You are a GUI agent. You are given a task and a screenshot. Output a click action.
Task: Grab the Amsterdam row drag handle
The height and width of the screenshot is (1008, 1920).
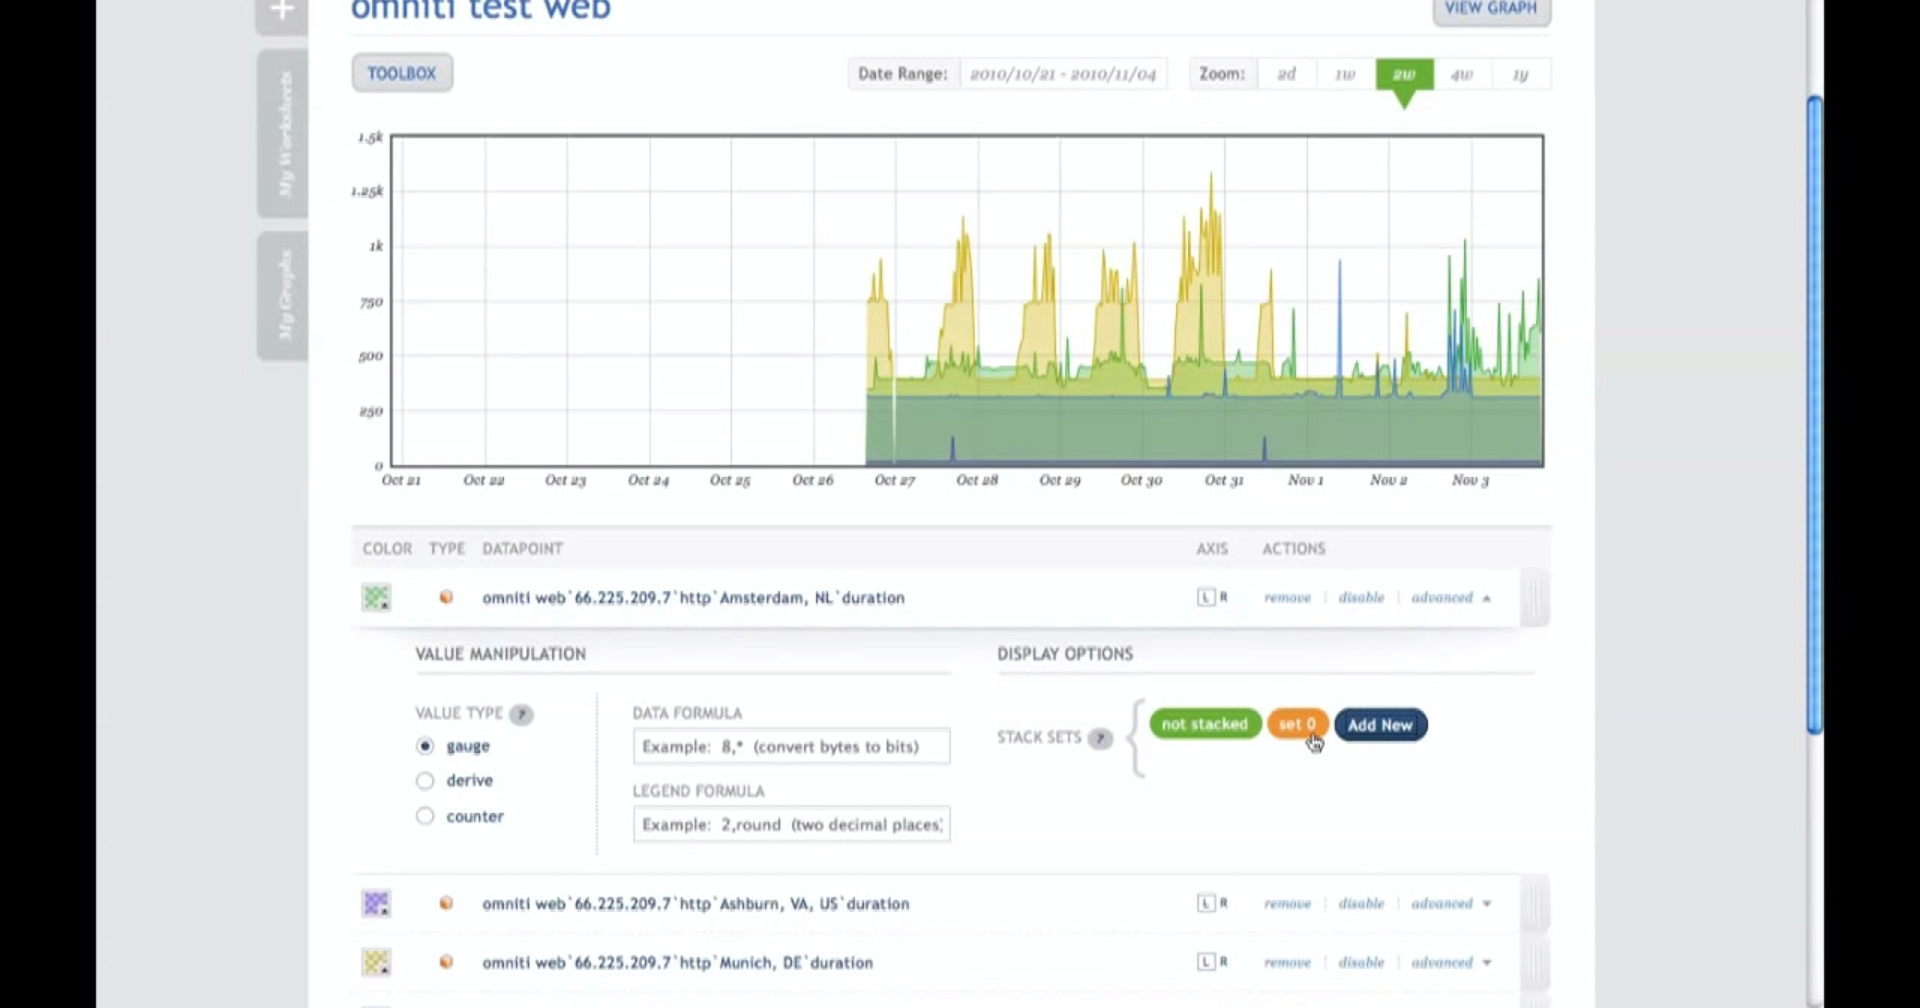coord(1535,598)
